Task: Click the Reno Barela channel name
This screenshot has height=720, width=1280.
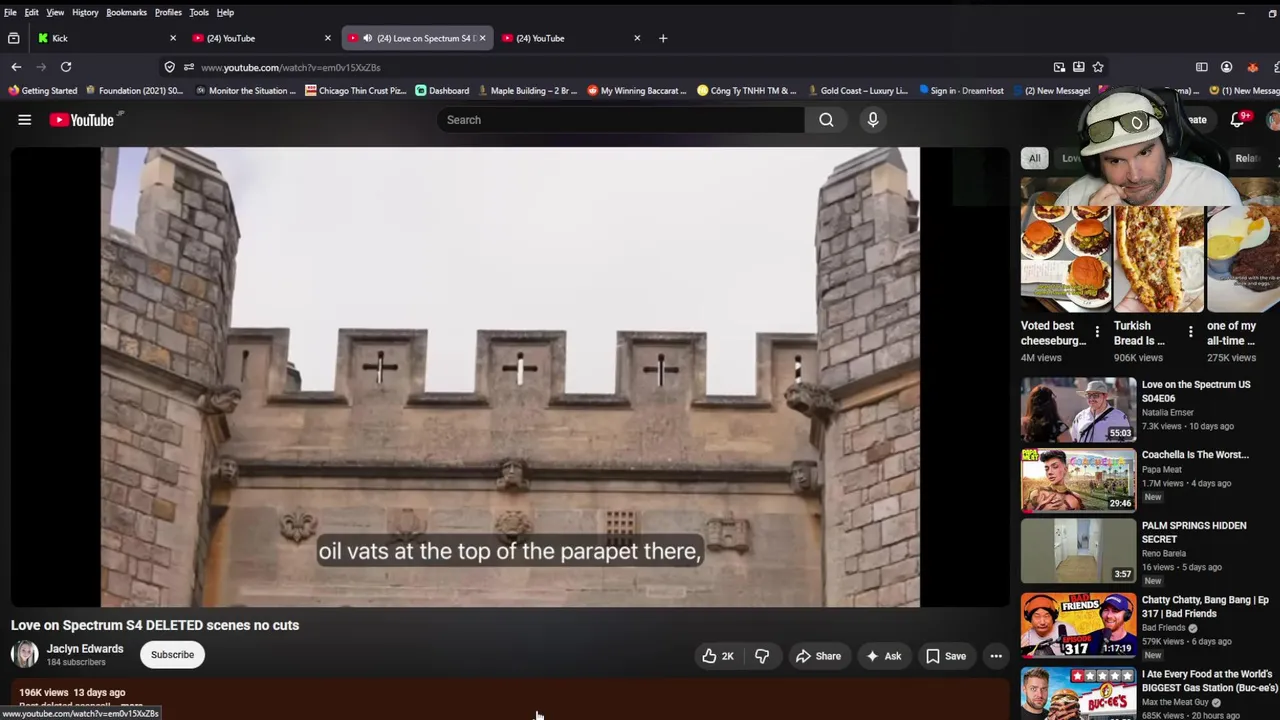Action: pos(1166,553)
